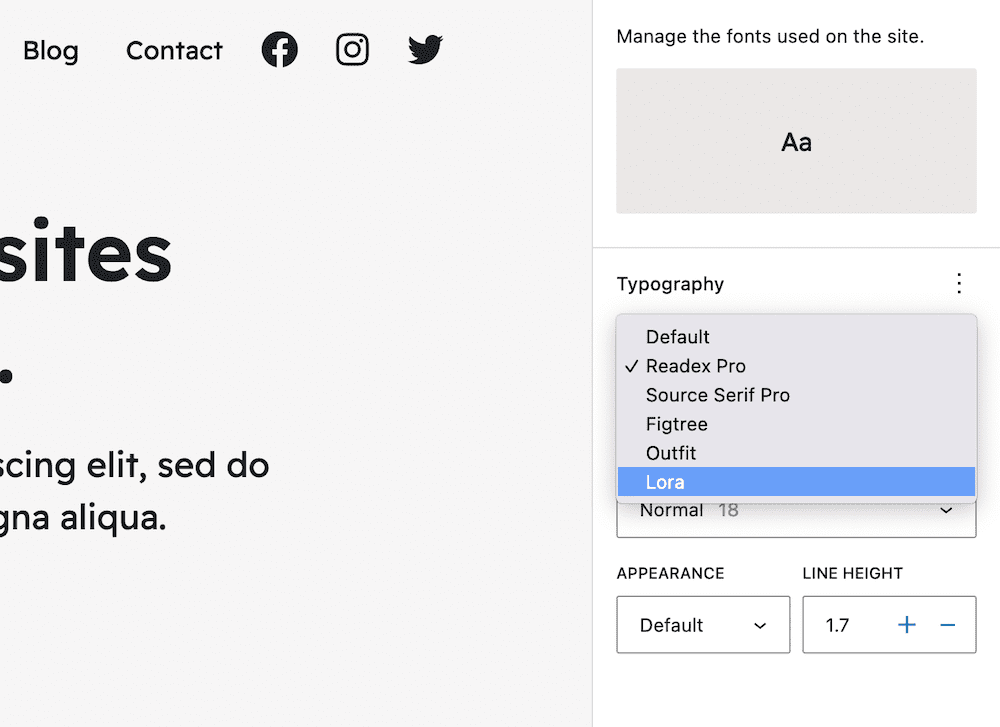This screenshot has height=727, width=1000.
Task: Increase line height with the plus button
Action: click(906, 624)
